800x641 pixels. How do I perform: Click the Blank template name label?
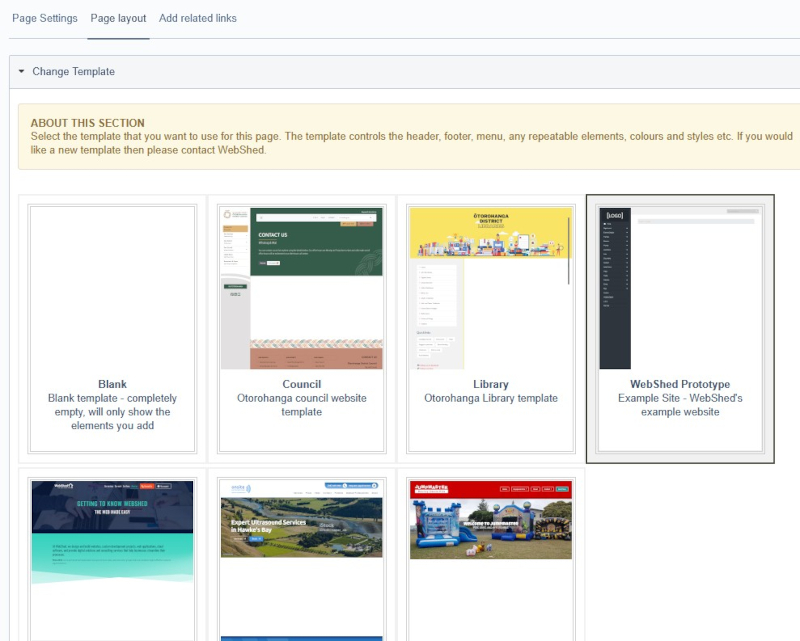(112, 384)
